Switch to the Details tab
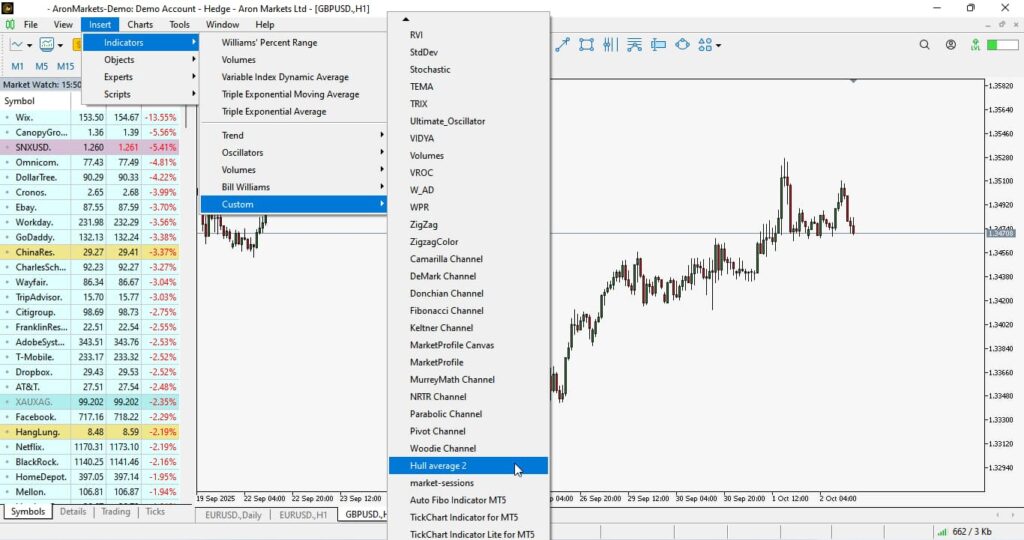This screenshot has width=1024, height=540. coord(73,512)
